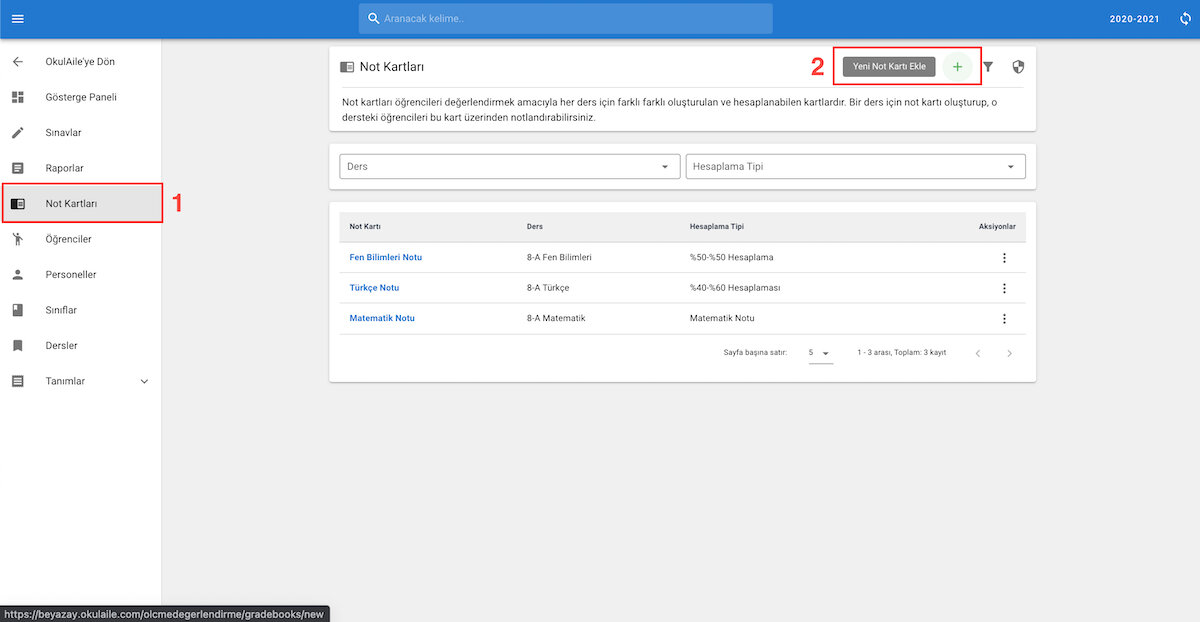Click the Aranacak kelime search field
Image resolution: width=1200 pixels, height=622 pixels.
[566, 19]
